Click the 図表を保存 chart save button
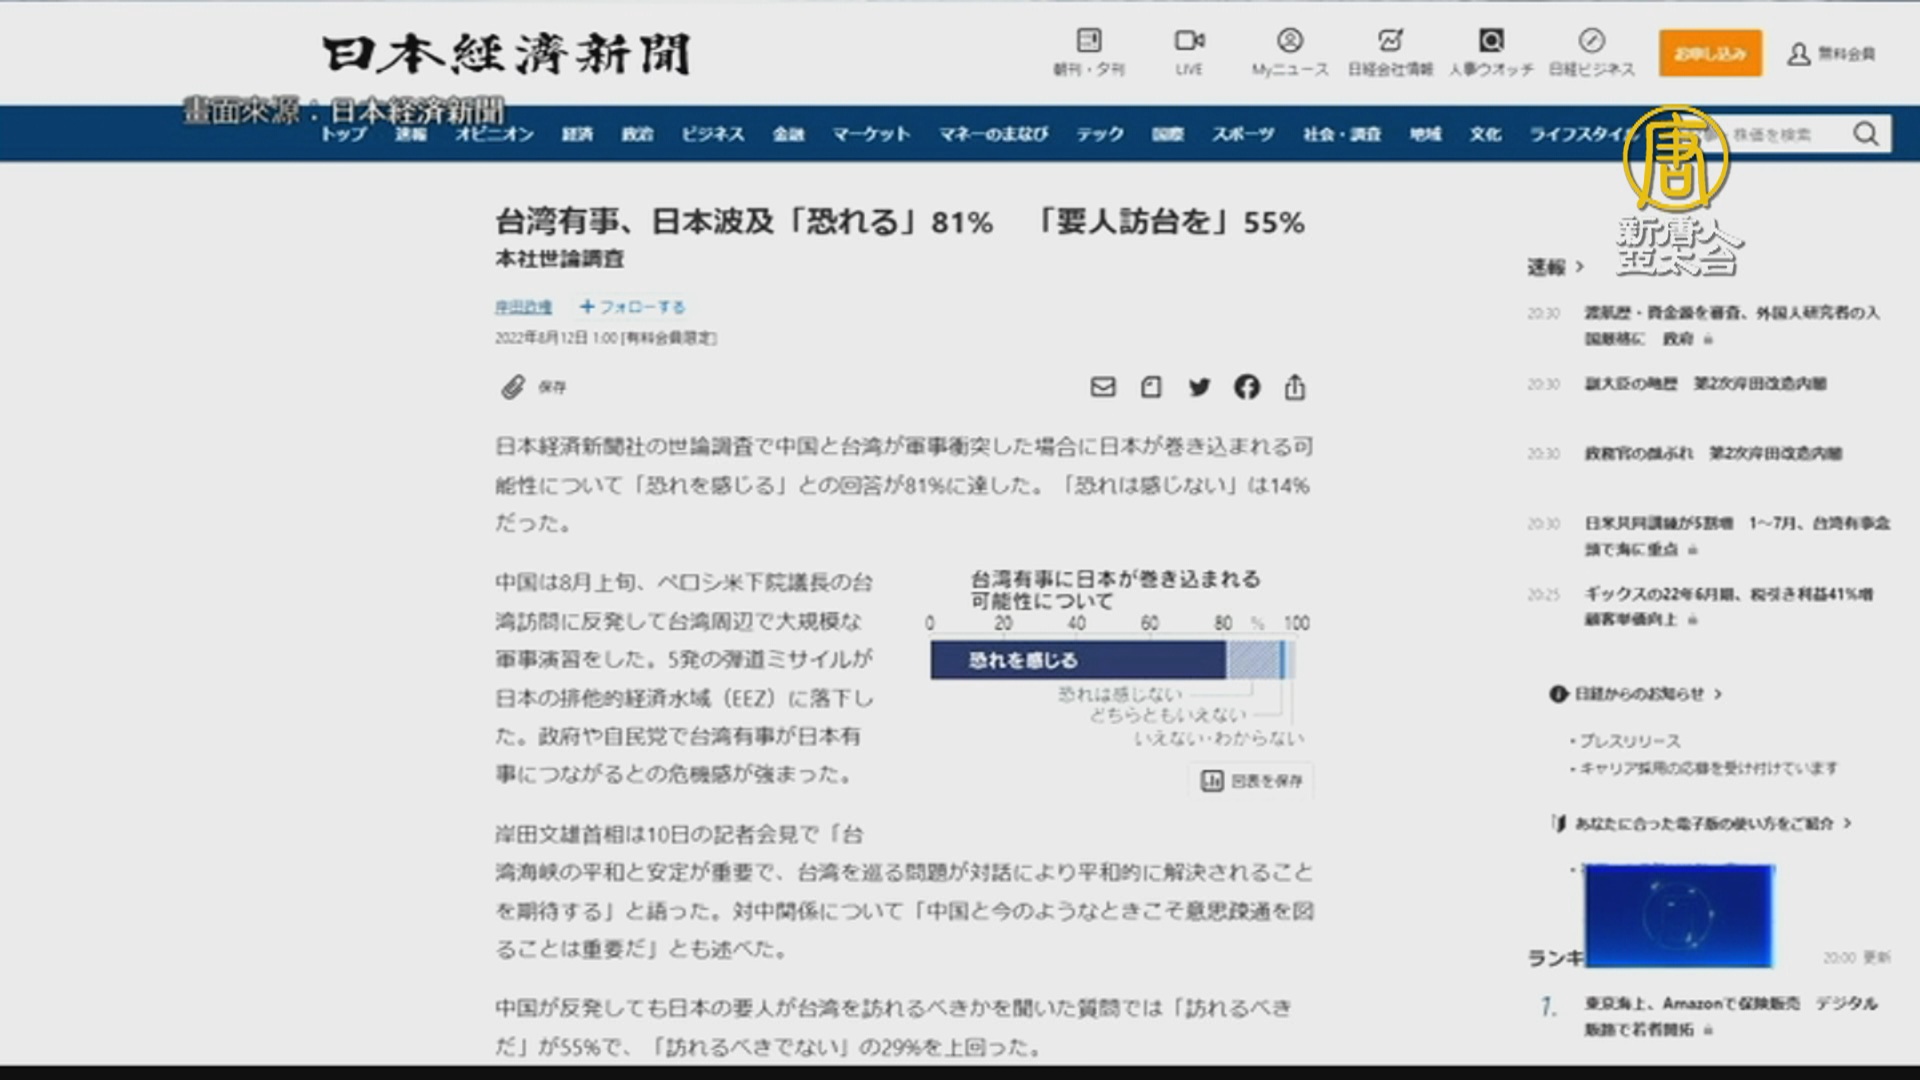Image resolution: width=1920 pixels, height=1080 pixels. click(x=1253, y=780)
